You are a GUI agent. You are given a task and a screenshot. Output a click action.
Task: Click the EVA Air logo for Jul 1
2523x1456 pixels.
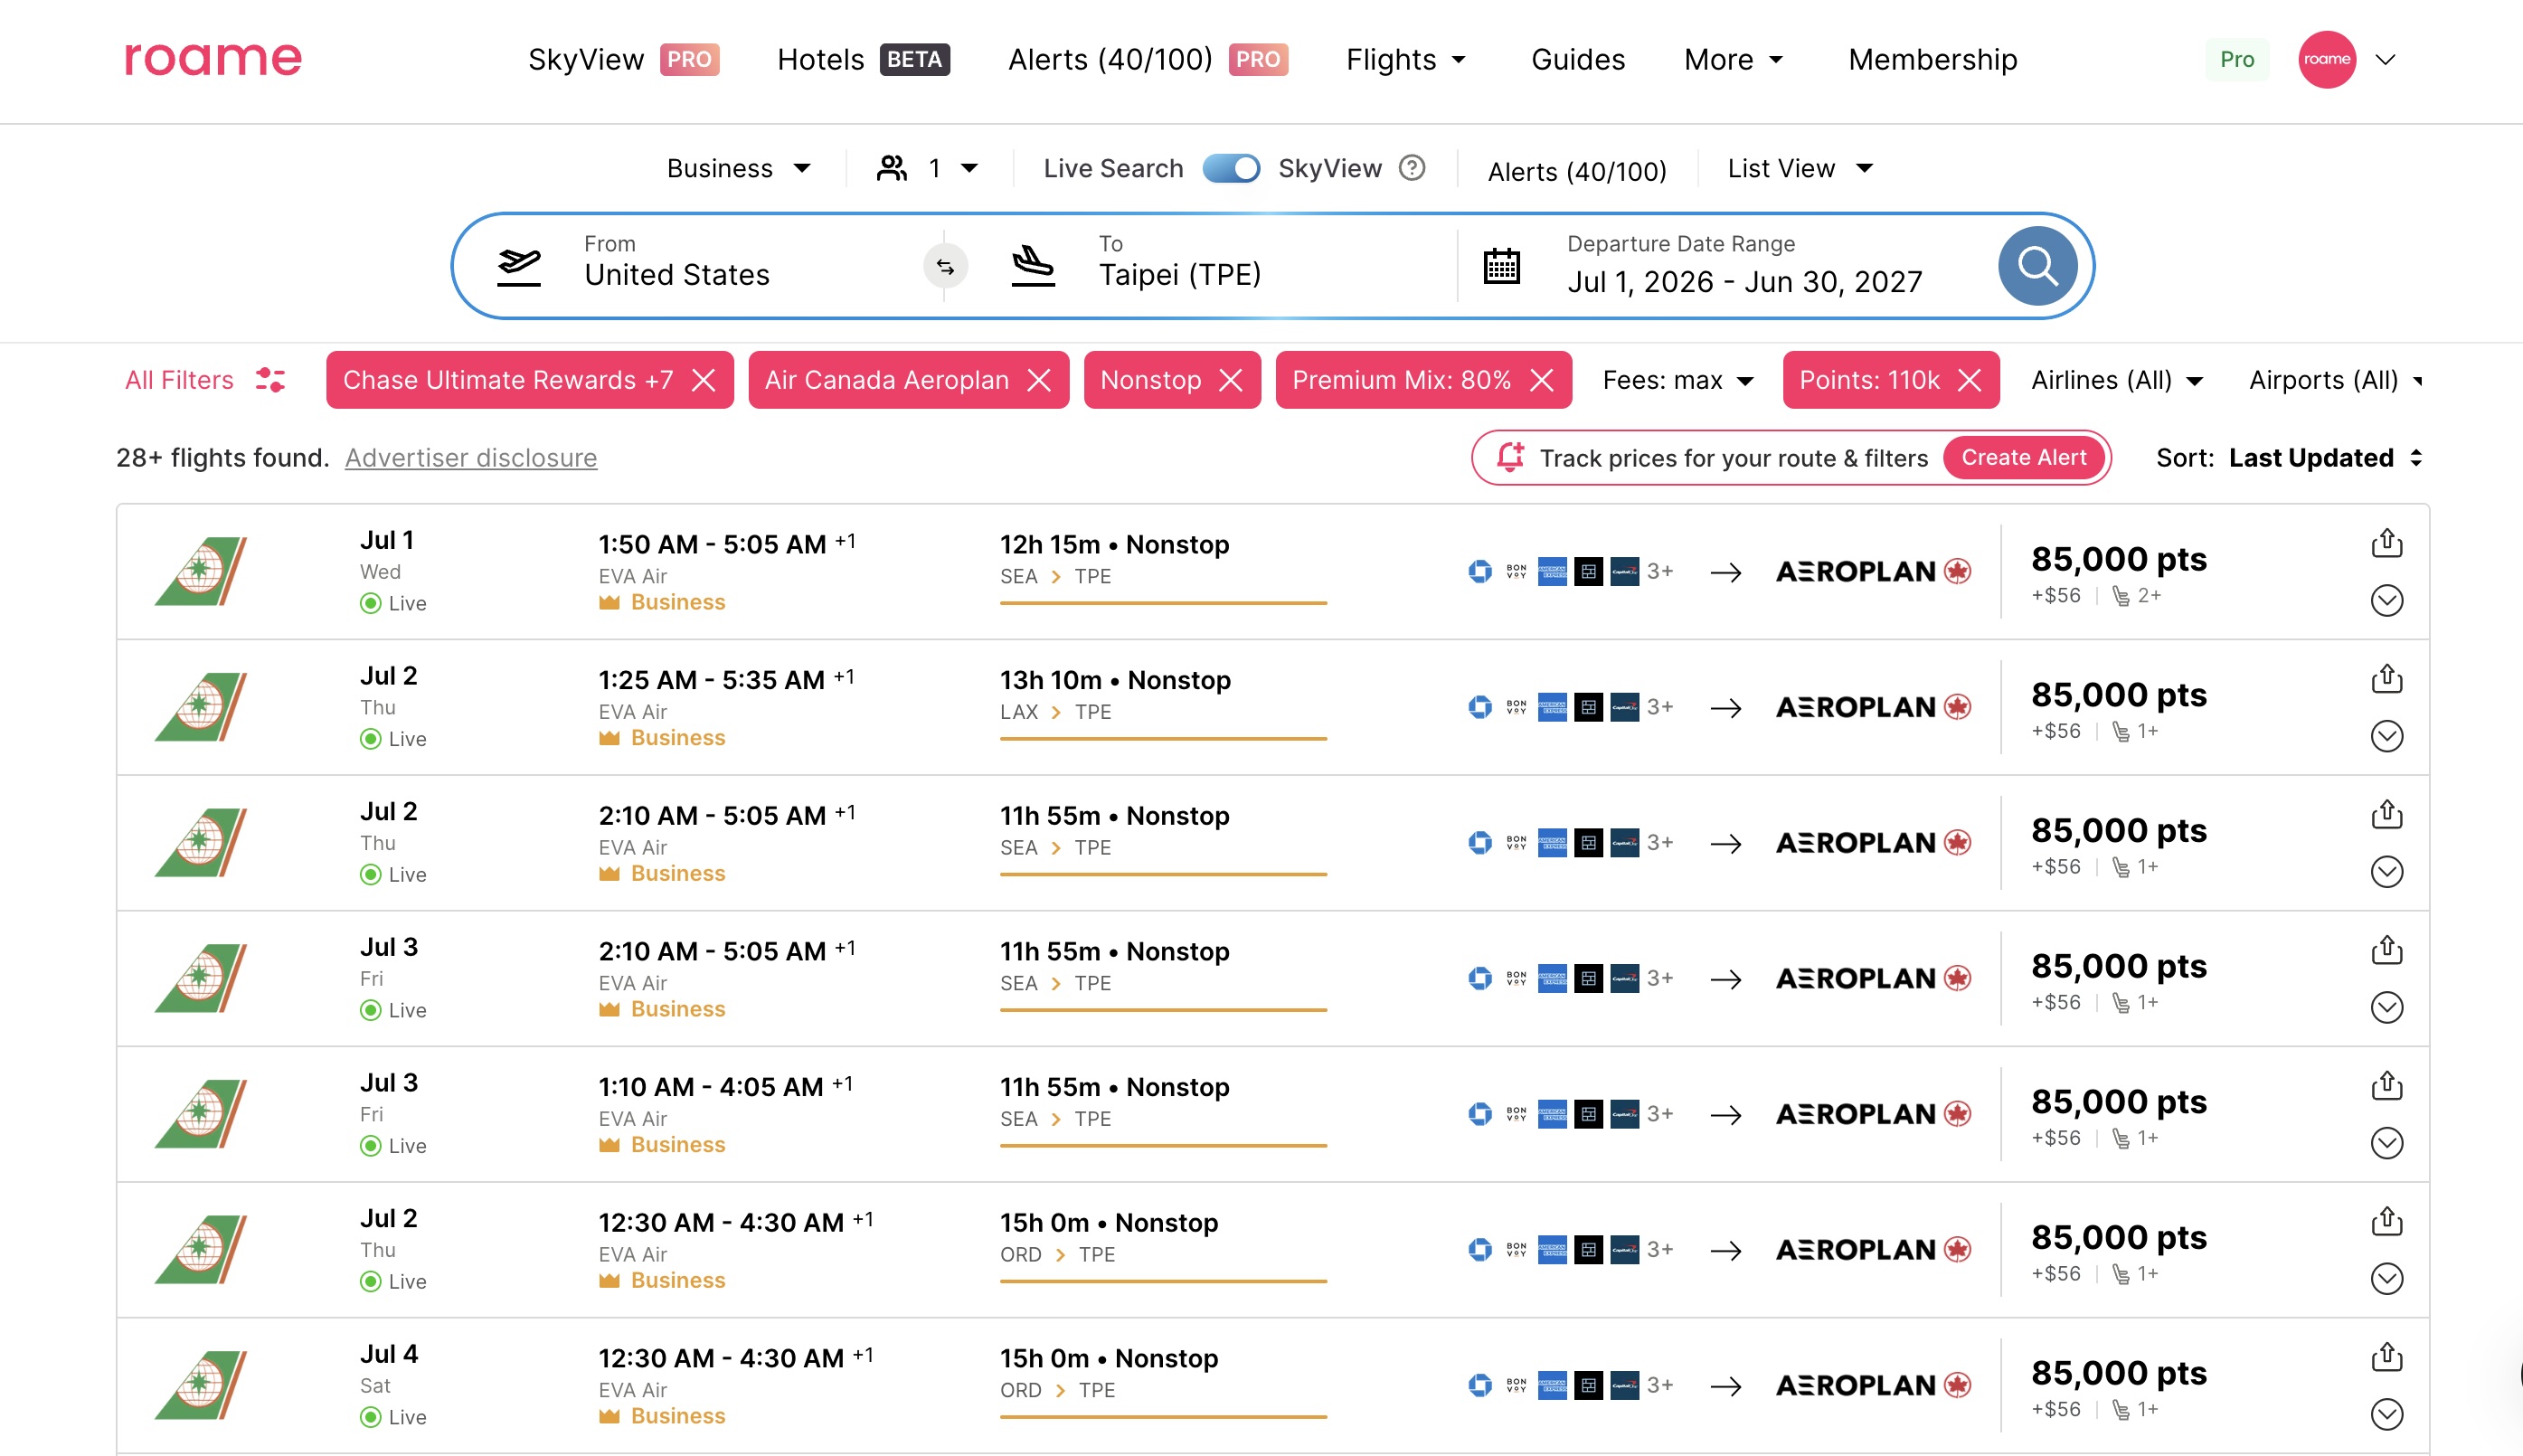click(201, 571)
